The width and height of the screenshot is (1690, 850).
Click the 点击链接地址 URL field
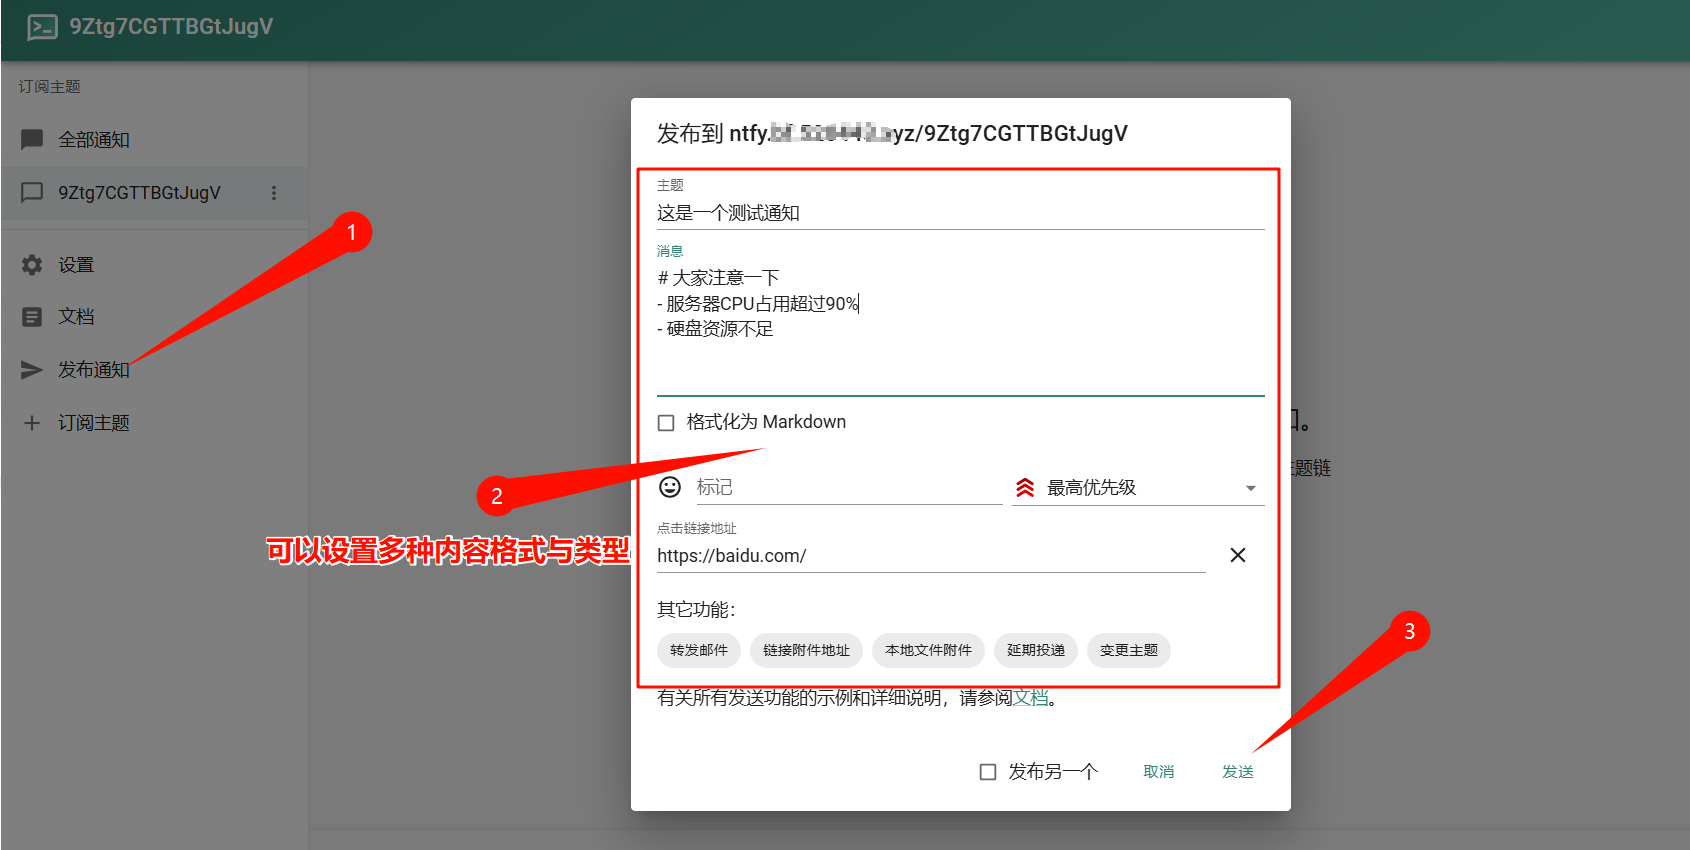[931, 556]
